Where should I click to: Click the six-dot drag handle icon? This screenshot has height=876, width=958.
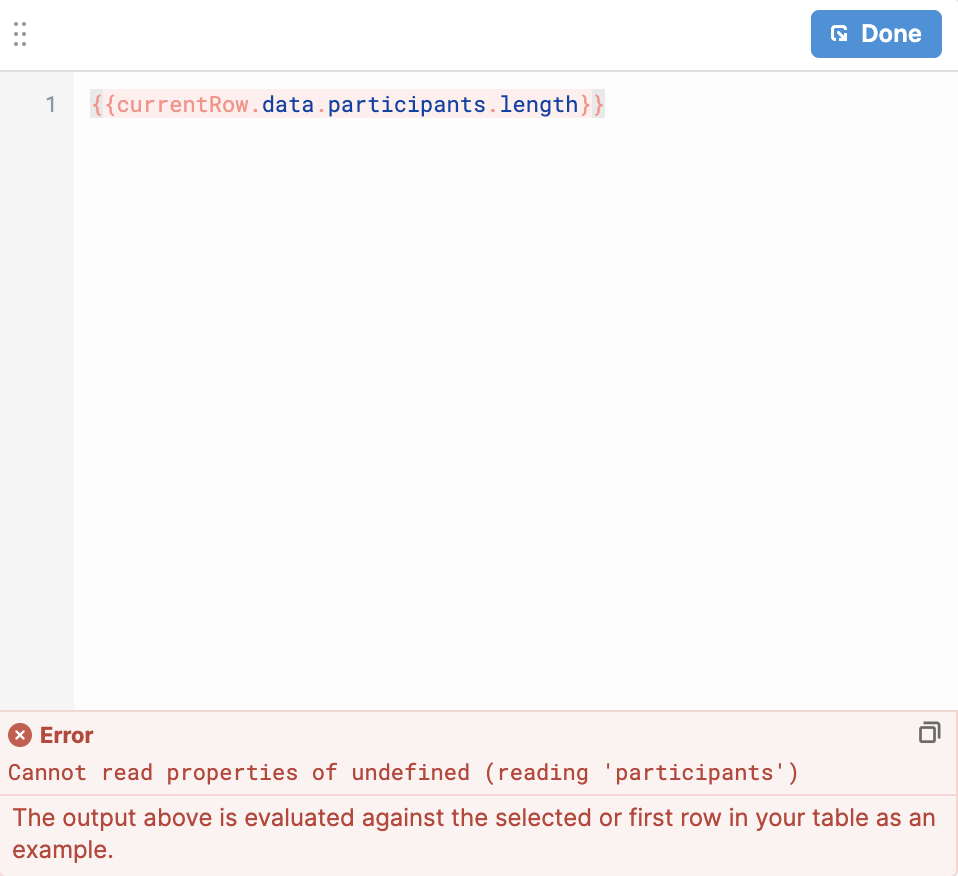point(20,33)
